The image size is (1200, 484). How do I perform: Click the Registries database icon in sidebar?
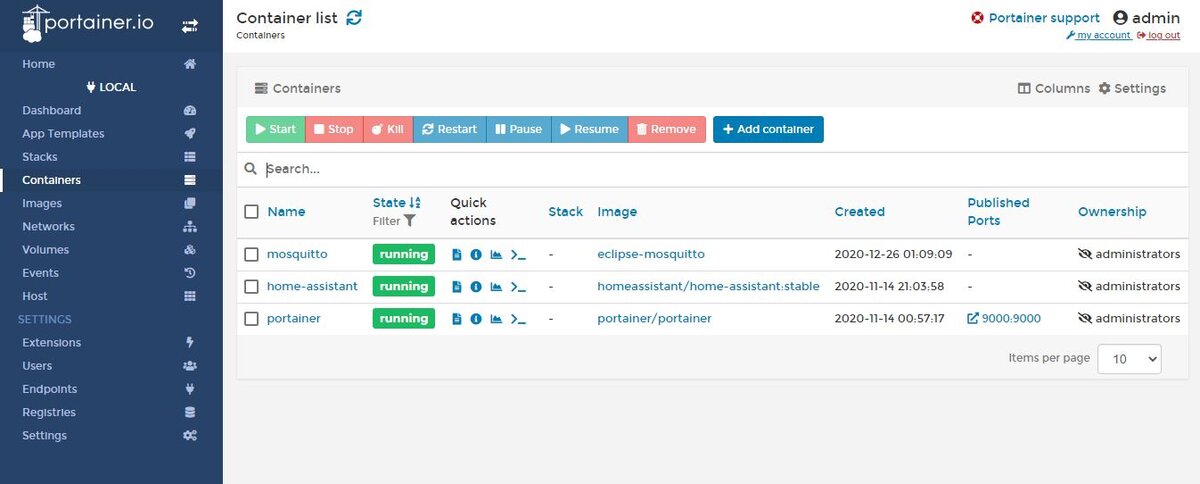point(190,412)
